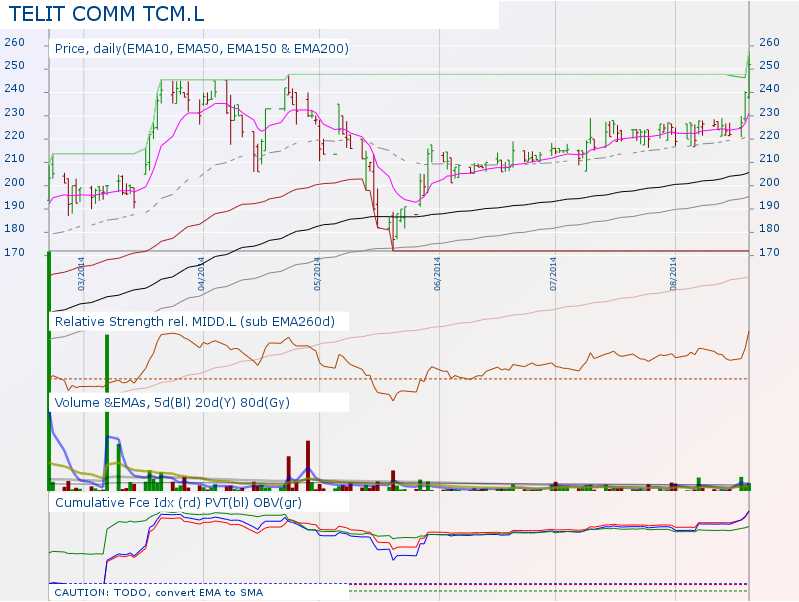Click the 06/2014 date axis label

coord(437,274)
